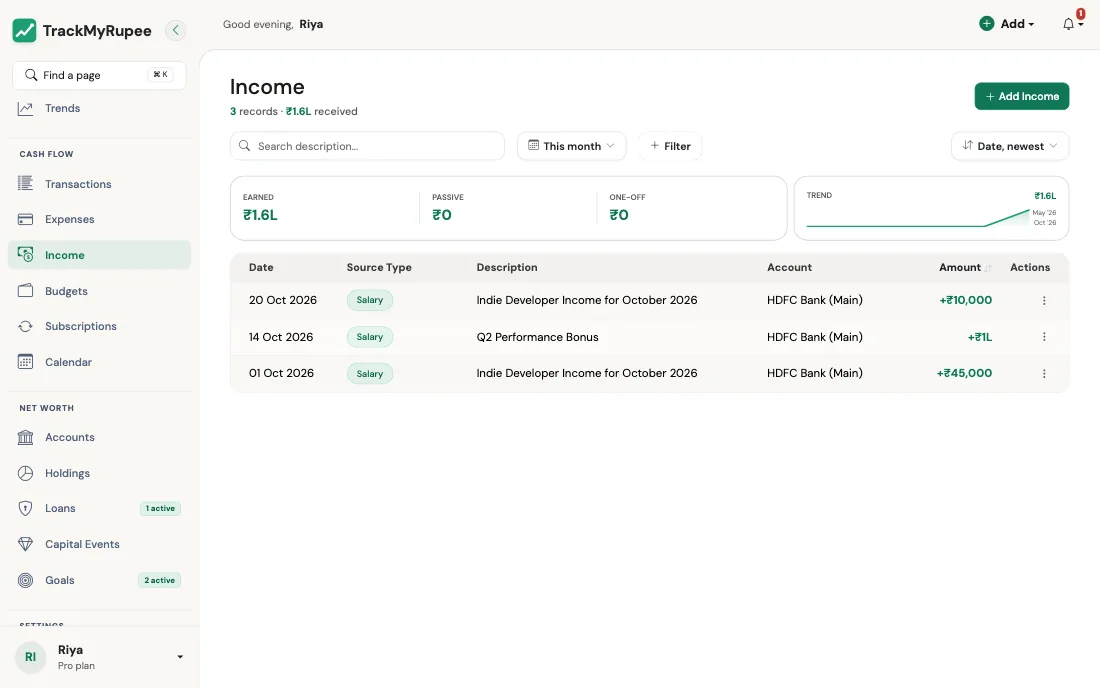Click the Subscriptions refresh icon

click(x=25, y=326)
